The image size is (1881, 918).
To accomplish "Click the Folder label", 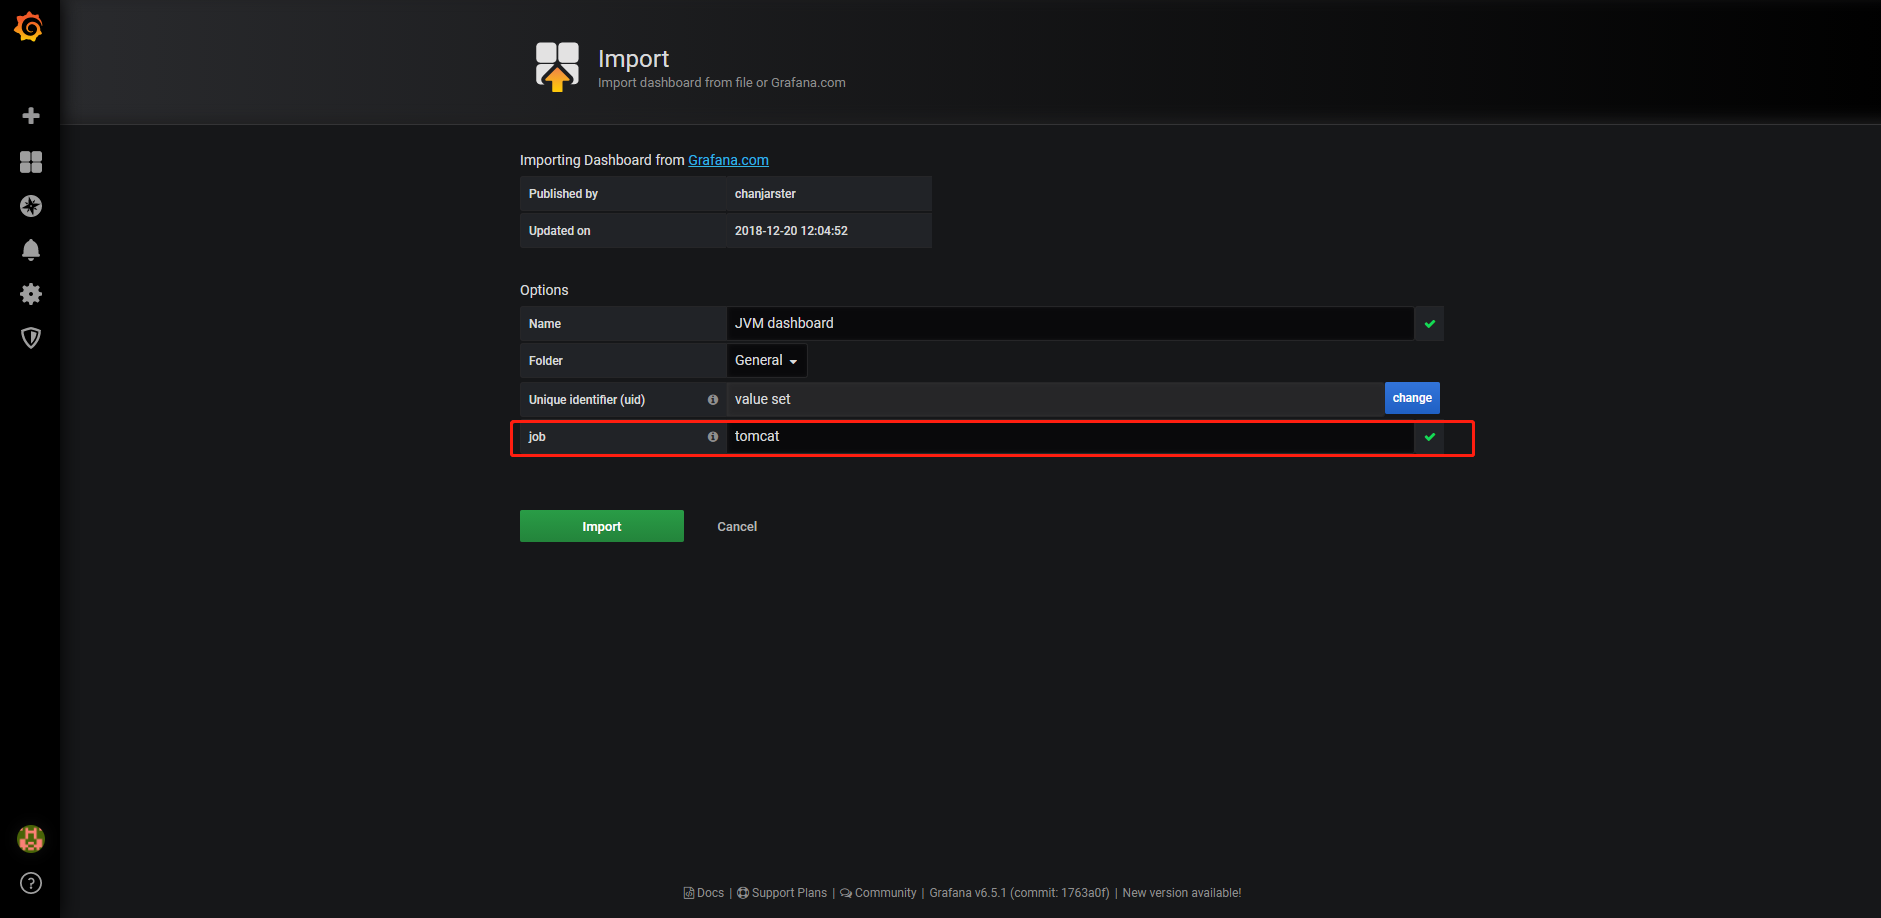I will click(x=546, y=361).
